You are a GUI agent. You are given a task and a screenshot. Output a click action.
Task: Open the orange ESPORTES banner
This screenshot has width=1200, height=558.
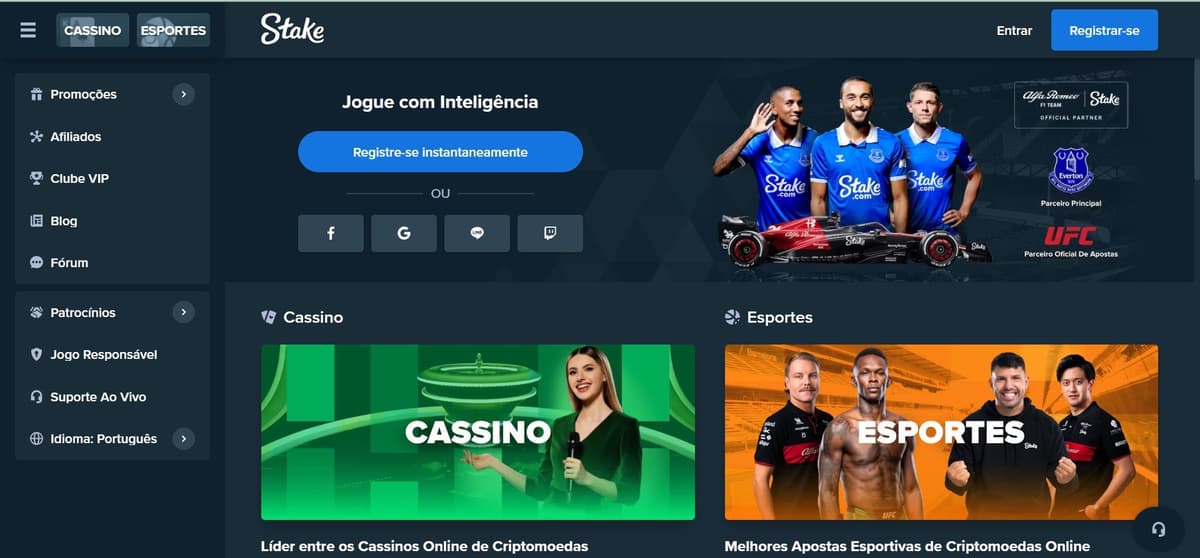(941, 432)
